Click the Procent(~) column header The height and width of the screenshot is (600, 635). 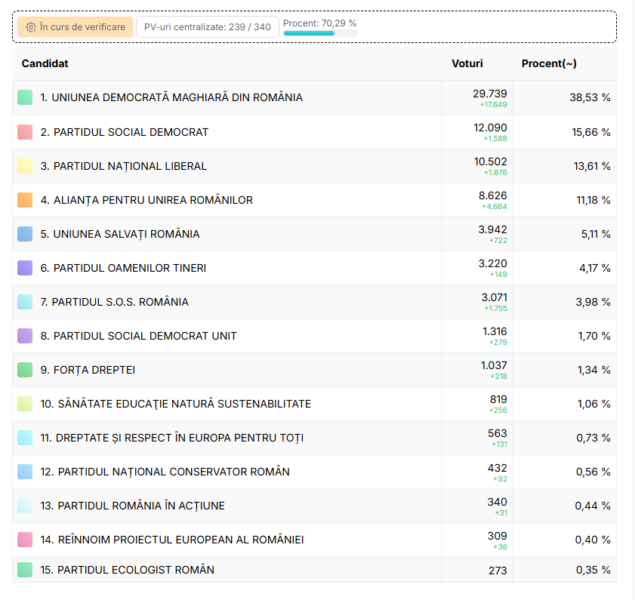(x=549, y=63)
